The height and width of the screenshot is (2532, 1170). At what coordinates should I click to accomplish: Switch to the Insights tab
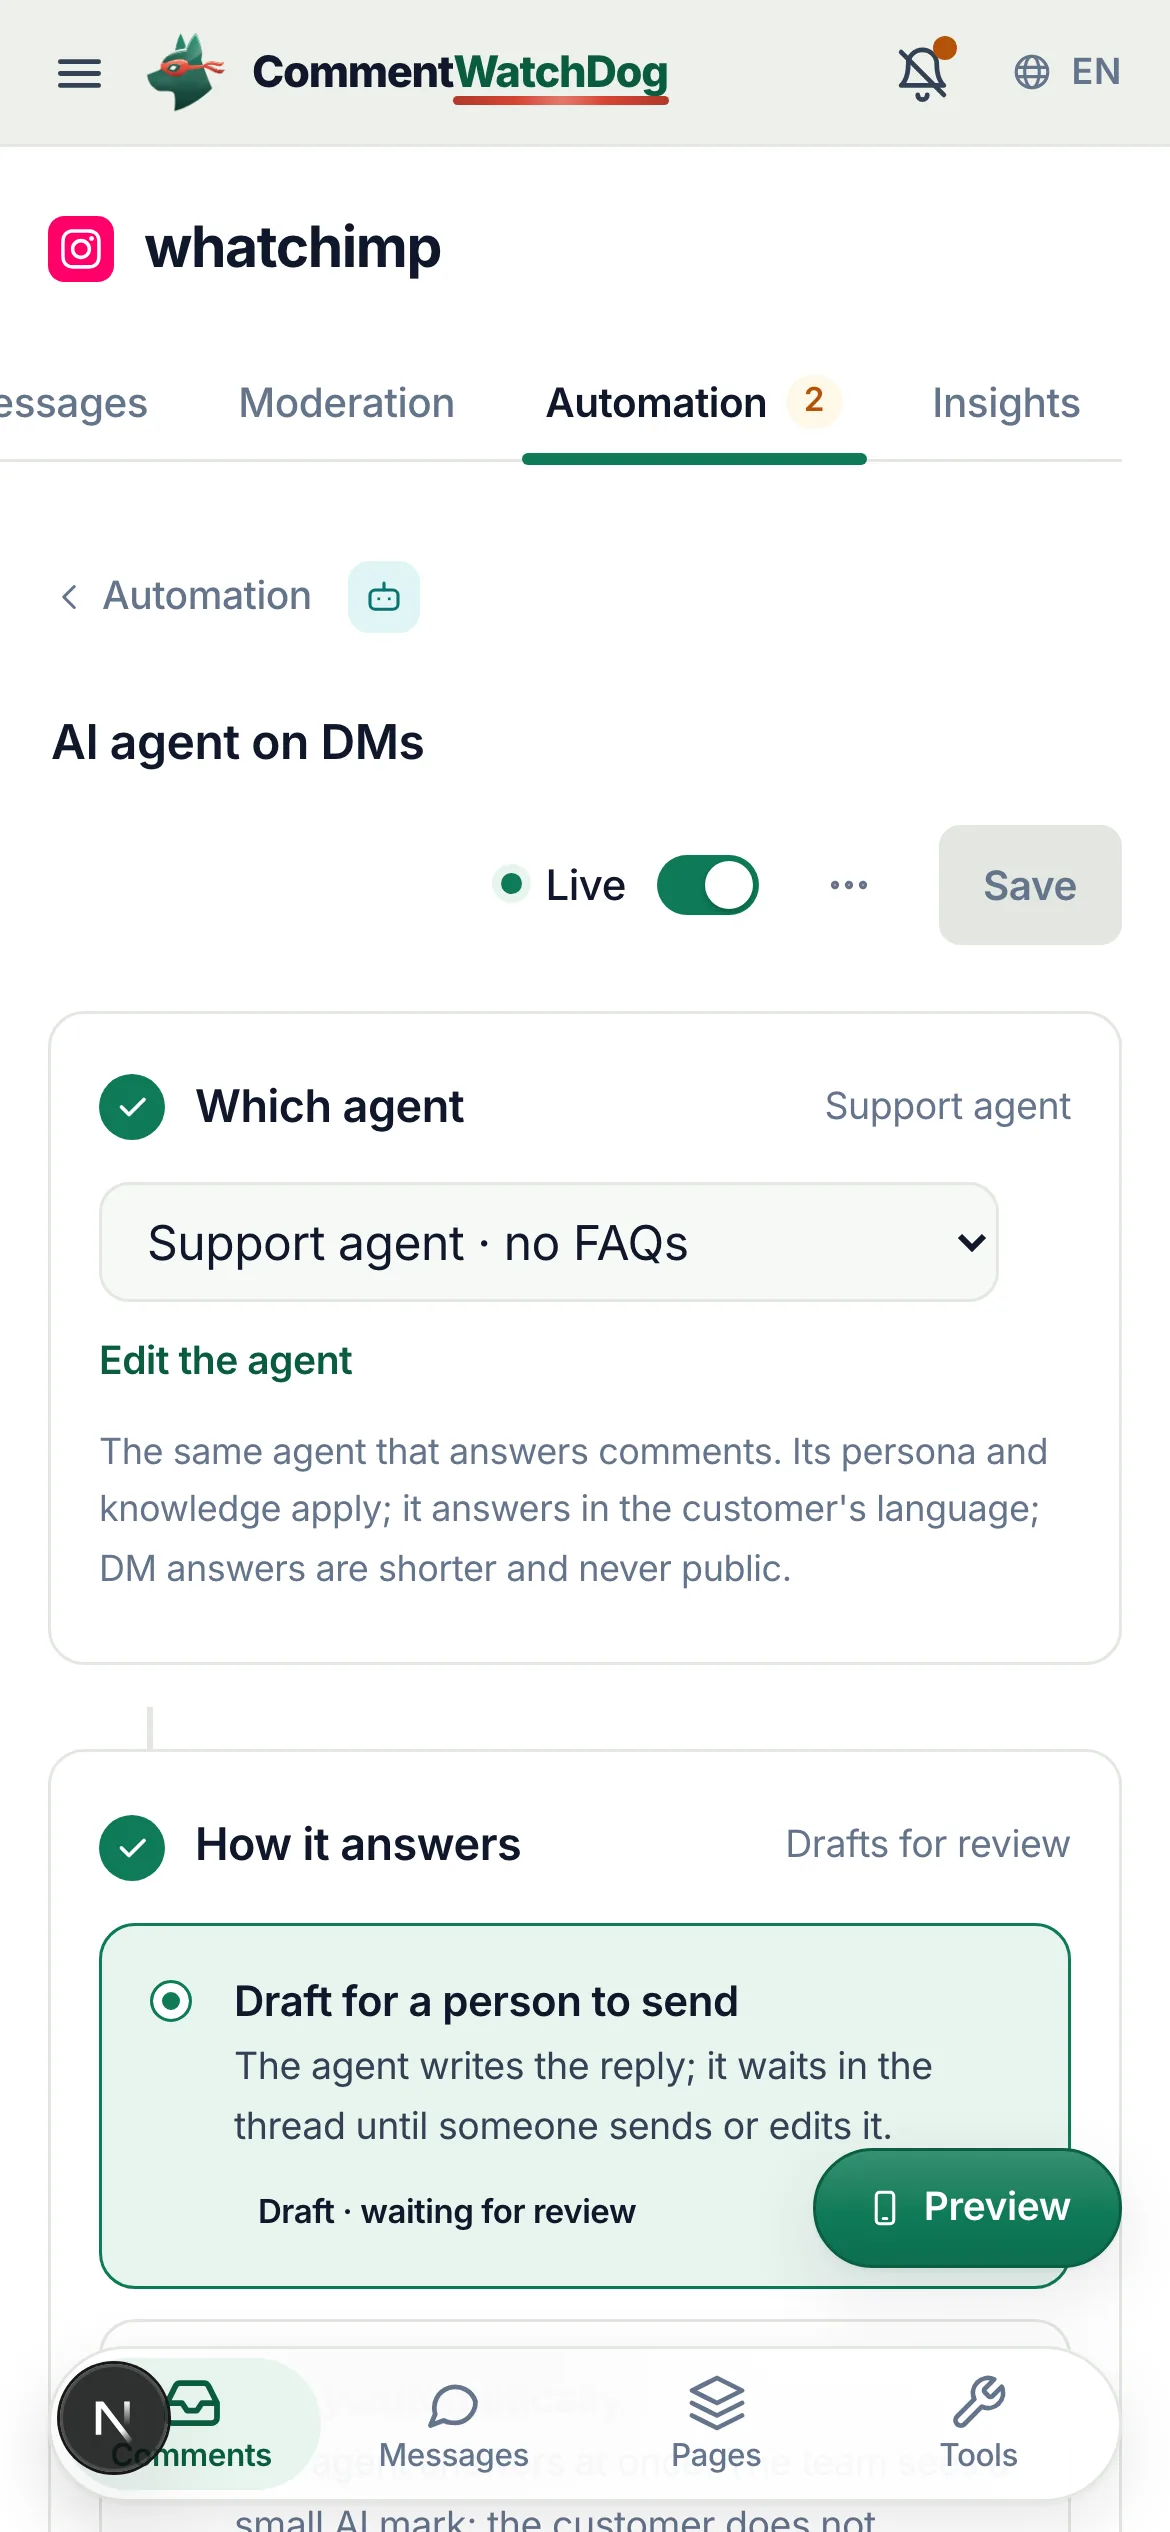tap(1006, 403)
